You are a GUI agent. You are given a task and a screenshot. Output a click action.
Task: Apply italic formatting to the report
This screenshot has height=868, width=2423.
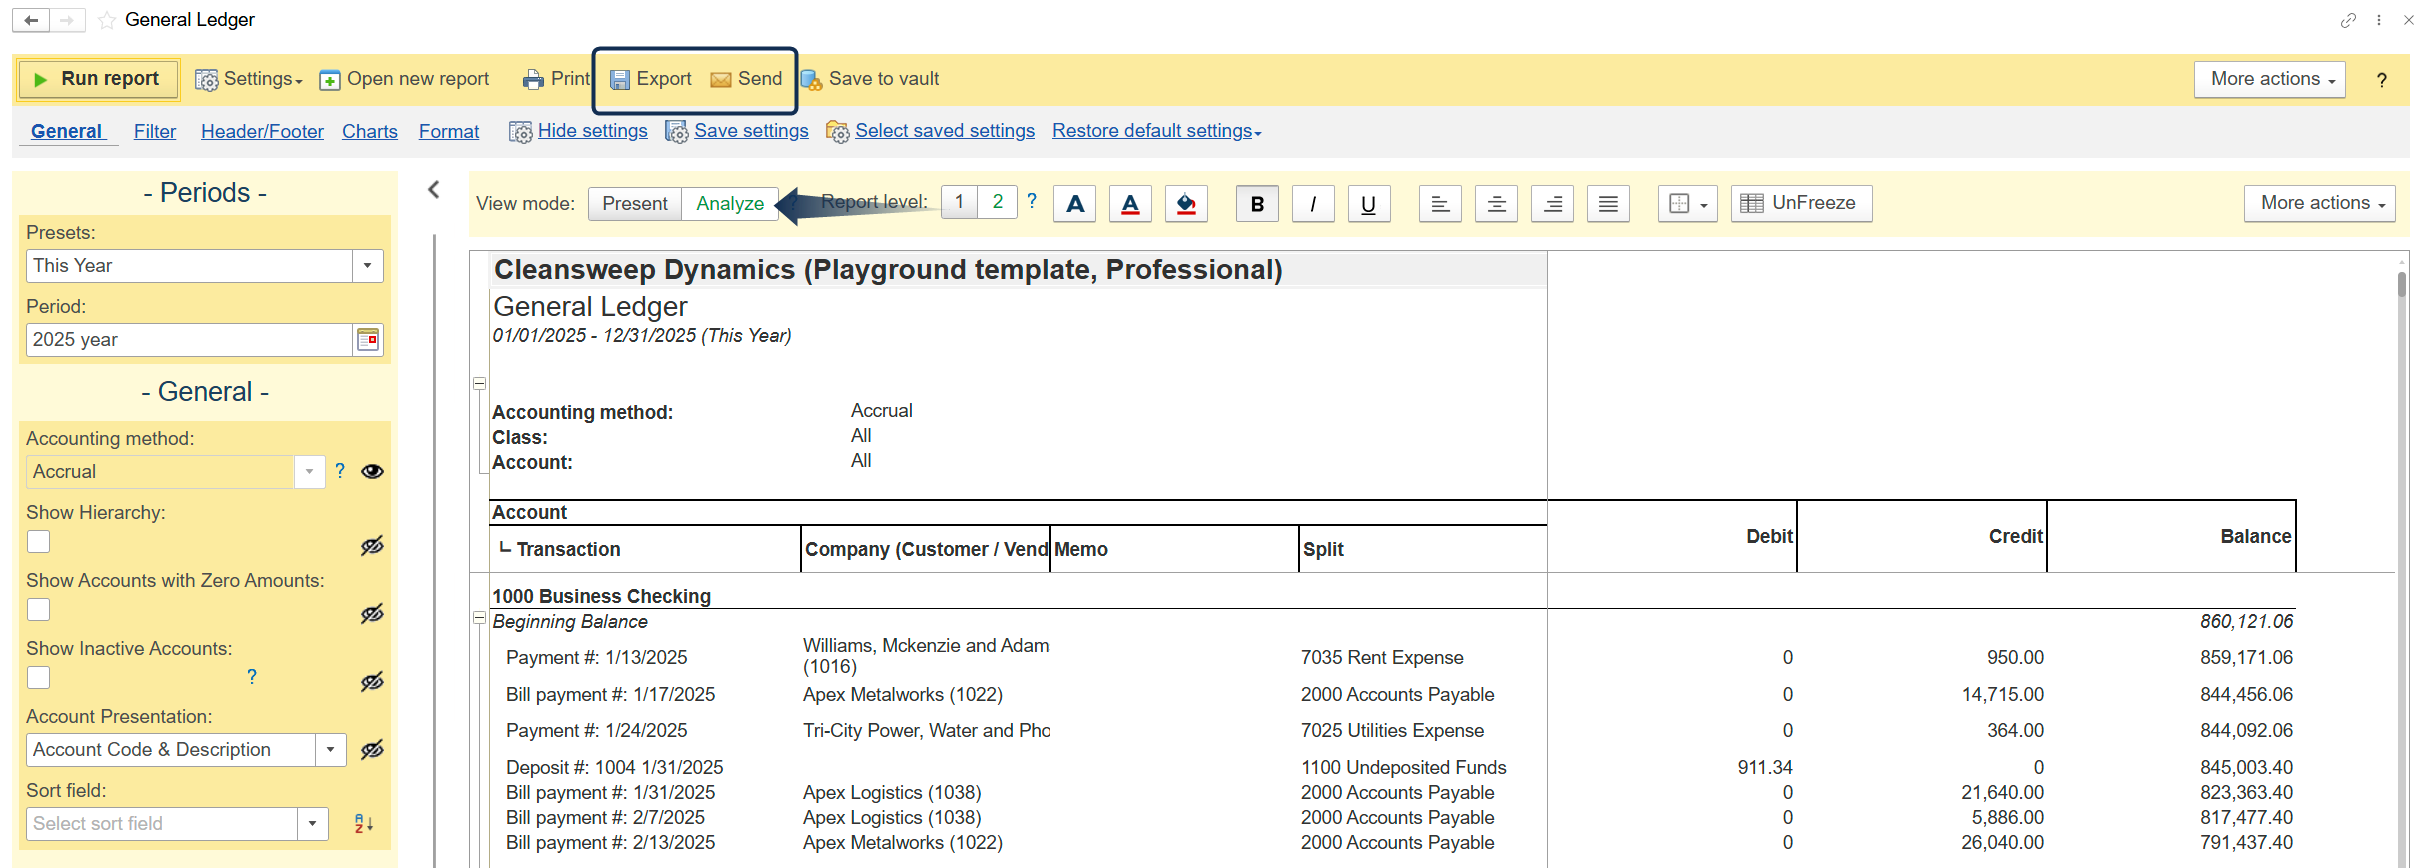click(1313, 204)
